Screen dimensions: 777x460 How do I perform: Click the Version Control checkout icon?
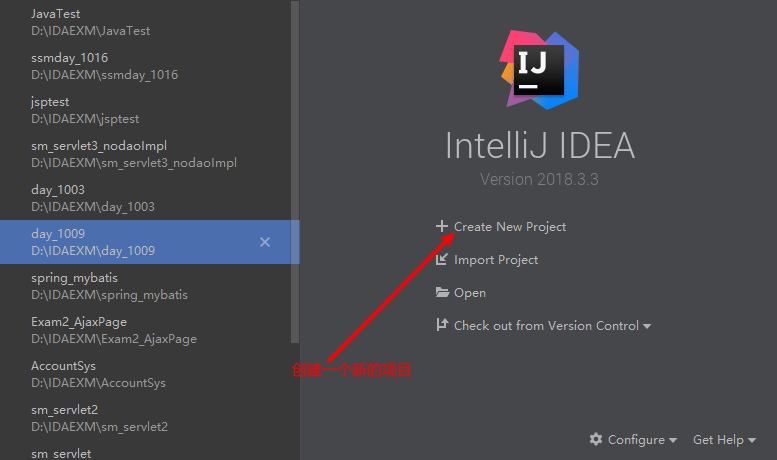[442, 326]
